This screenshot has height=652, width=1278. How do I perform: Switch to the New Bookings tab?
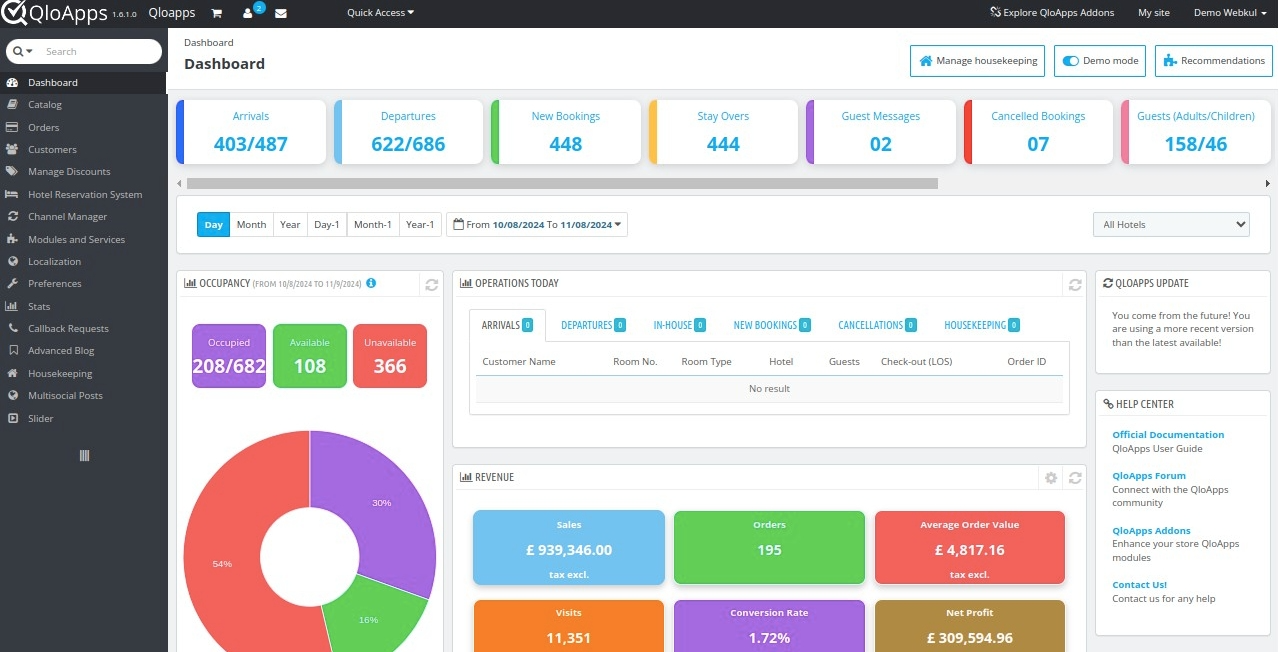772,325
